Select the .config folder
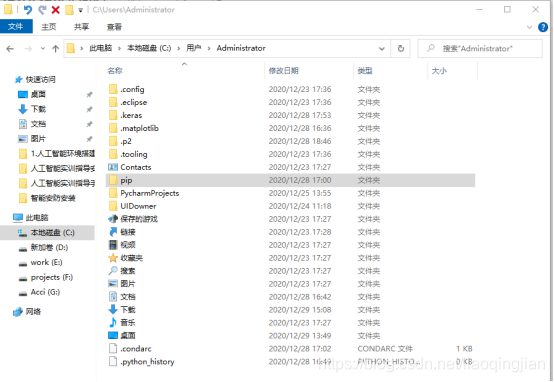554x382 pixels. (132, 89)
